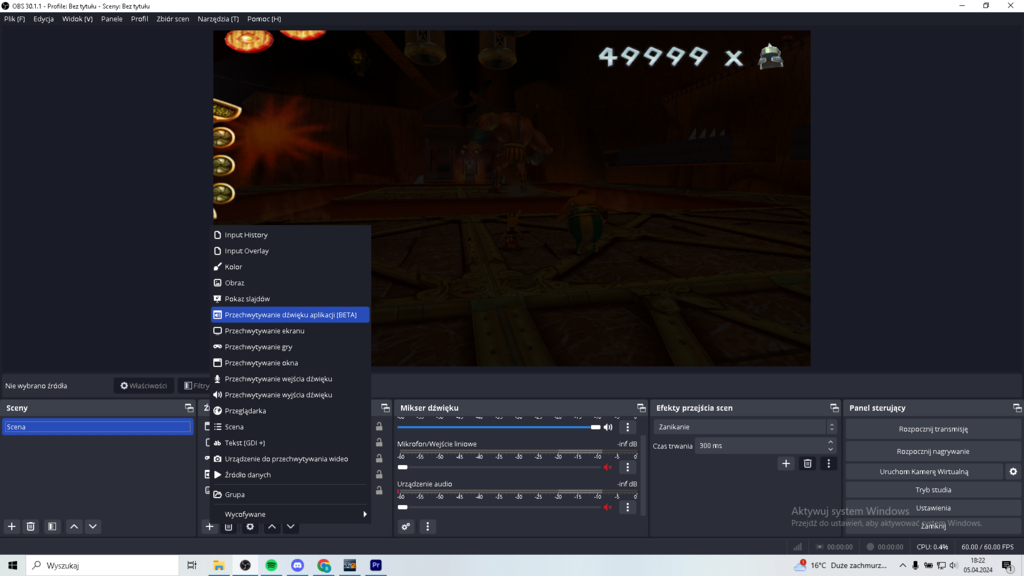Click the Windows Start button
The width and height of the screenshot is (1024, 576).
12,566
